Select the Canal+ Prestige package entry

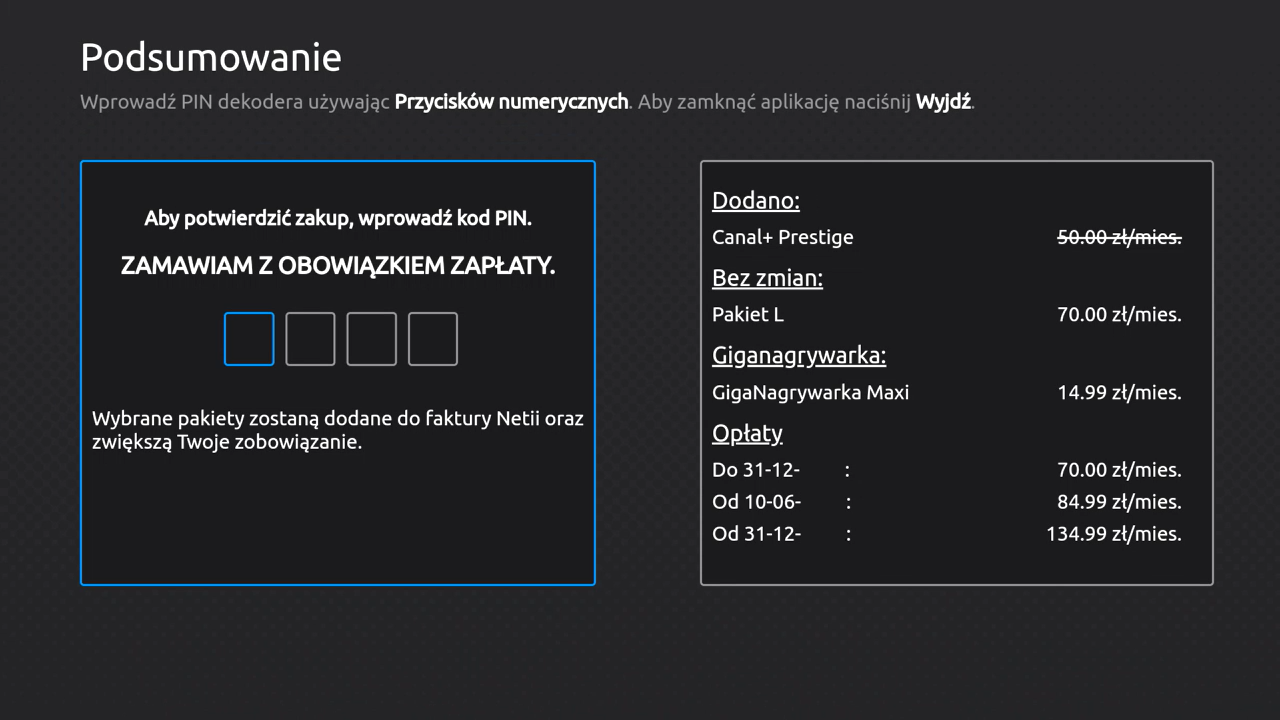click(x=782, y=237)
